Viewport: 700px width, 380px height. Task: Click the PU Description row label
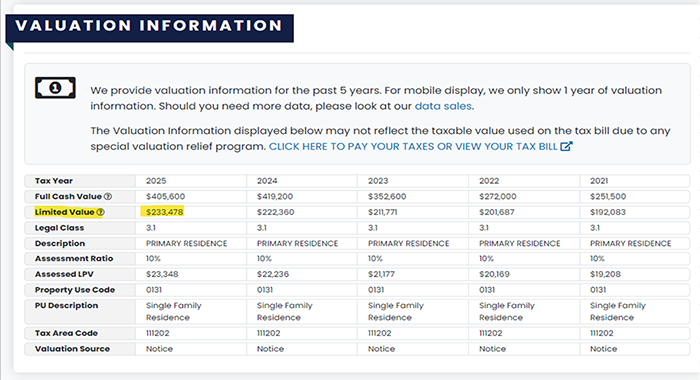67,305
